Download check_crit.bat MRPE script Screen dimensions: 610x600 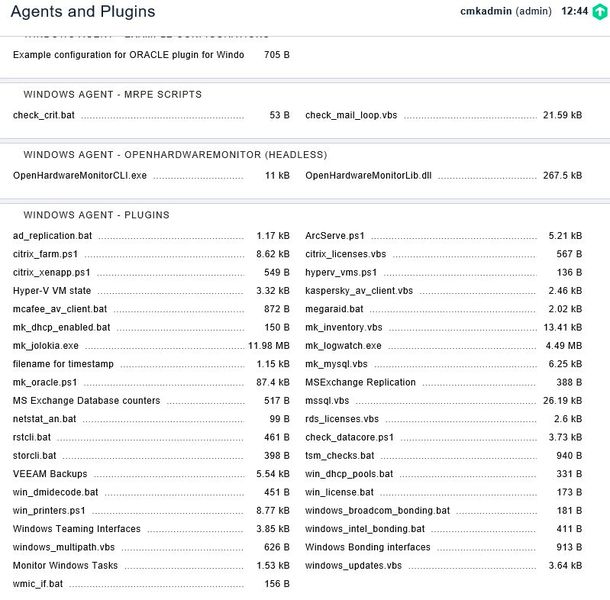44,115
